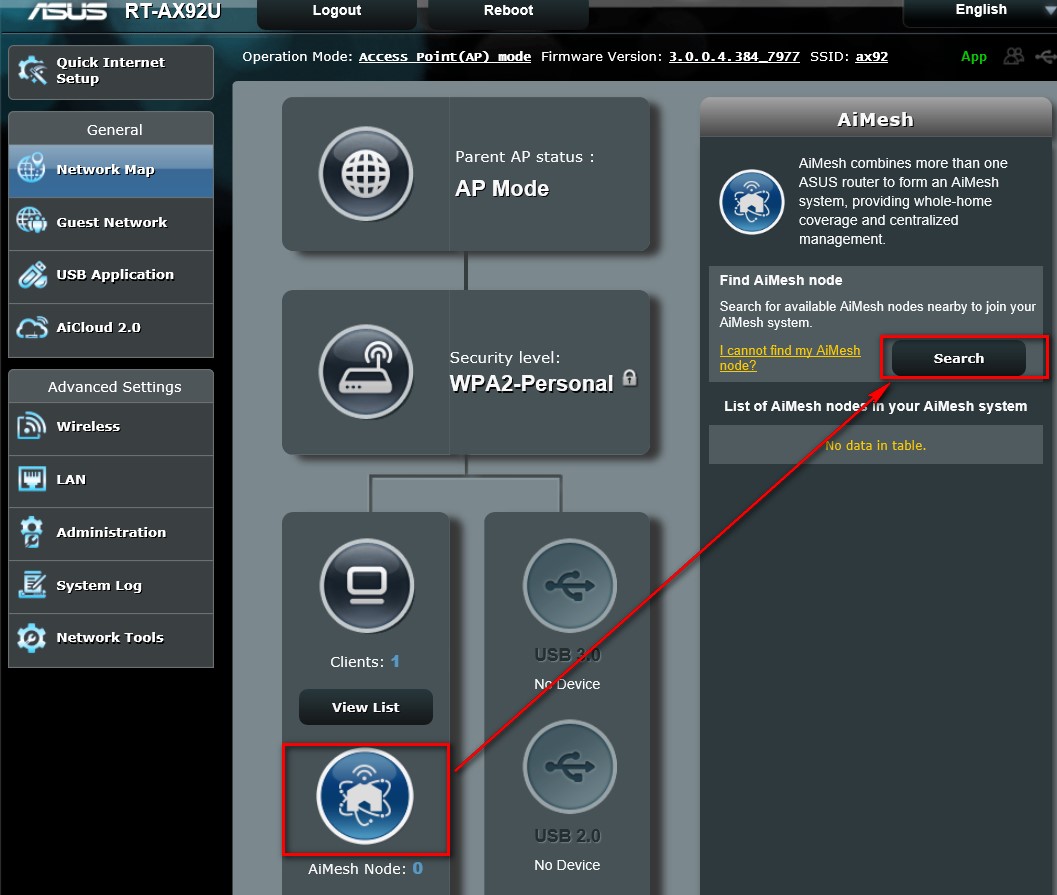Click firmware version 3.0.0.4.384_7977 link

[734, 57]
